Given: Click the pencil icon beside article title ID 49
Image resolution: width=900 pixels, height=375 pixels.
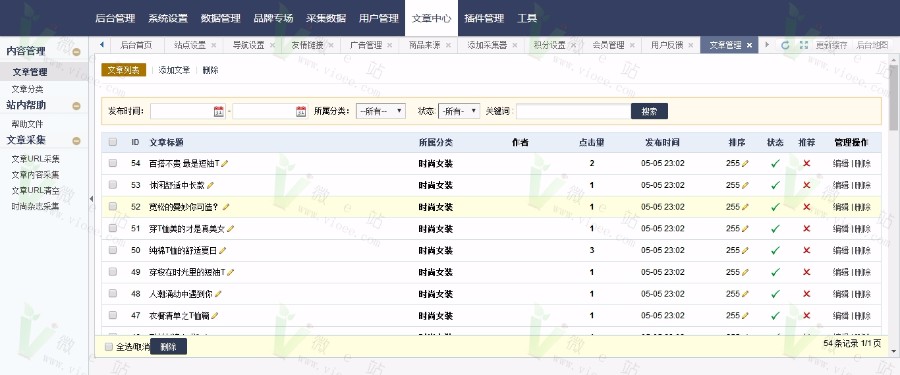Looking at the screenshot, I should (230, 272).
